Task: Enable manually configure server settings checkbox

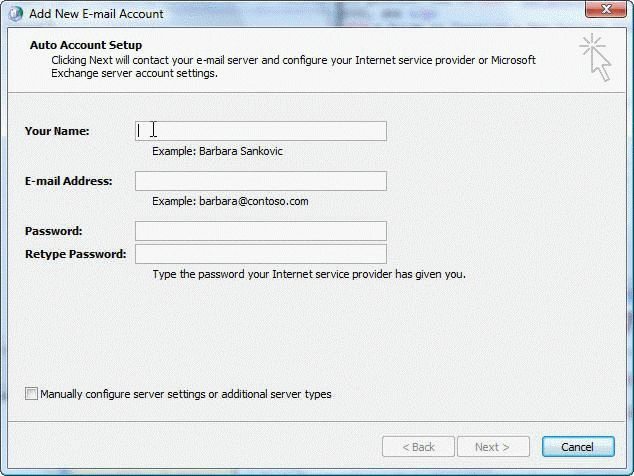Action: pyautogui.click(x=31, y=393)
